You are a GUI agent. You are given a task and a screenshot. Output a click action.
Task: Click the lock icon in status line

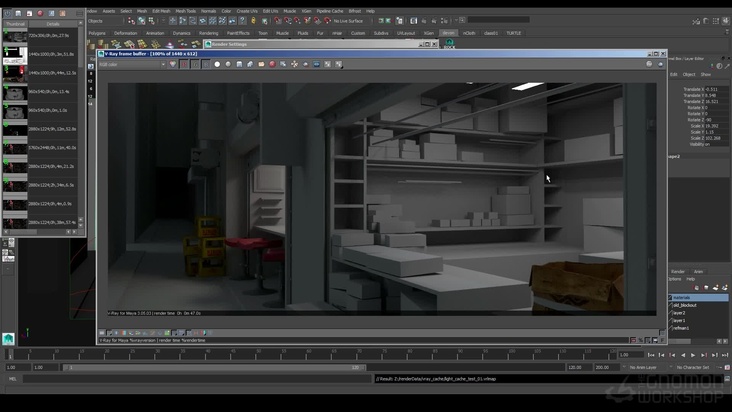(253, 21)
